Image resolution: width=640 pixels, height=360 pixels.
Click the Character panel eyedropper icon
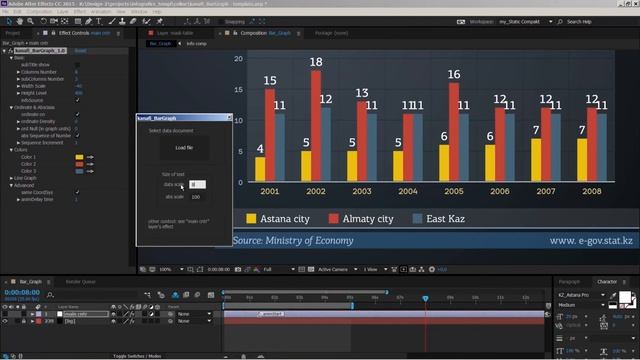pos(613,295)
